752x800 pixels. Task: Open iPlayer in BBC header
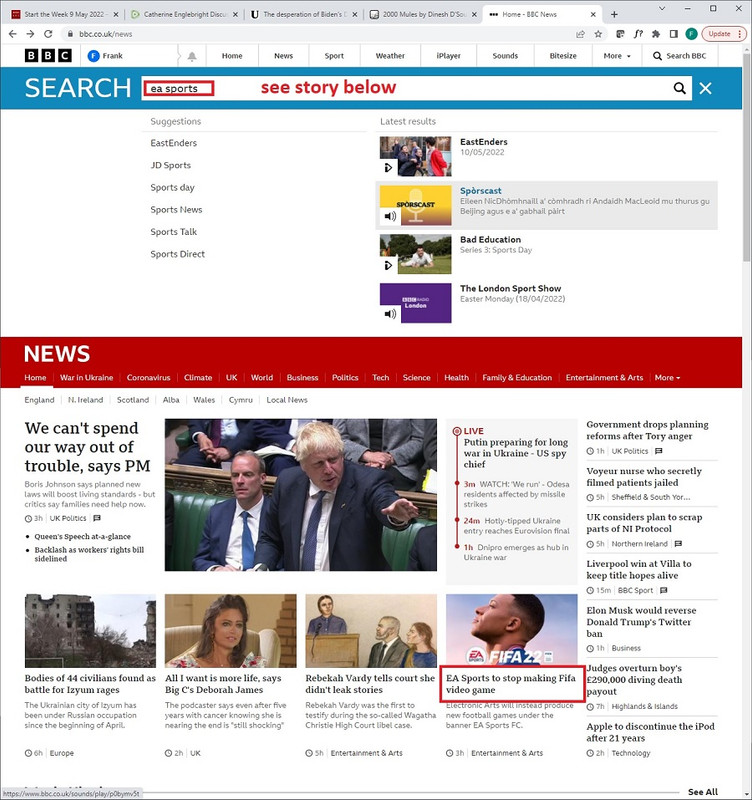(x=448, y=56)
